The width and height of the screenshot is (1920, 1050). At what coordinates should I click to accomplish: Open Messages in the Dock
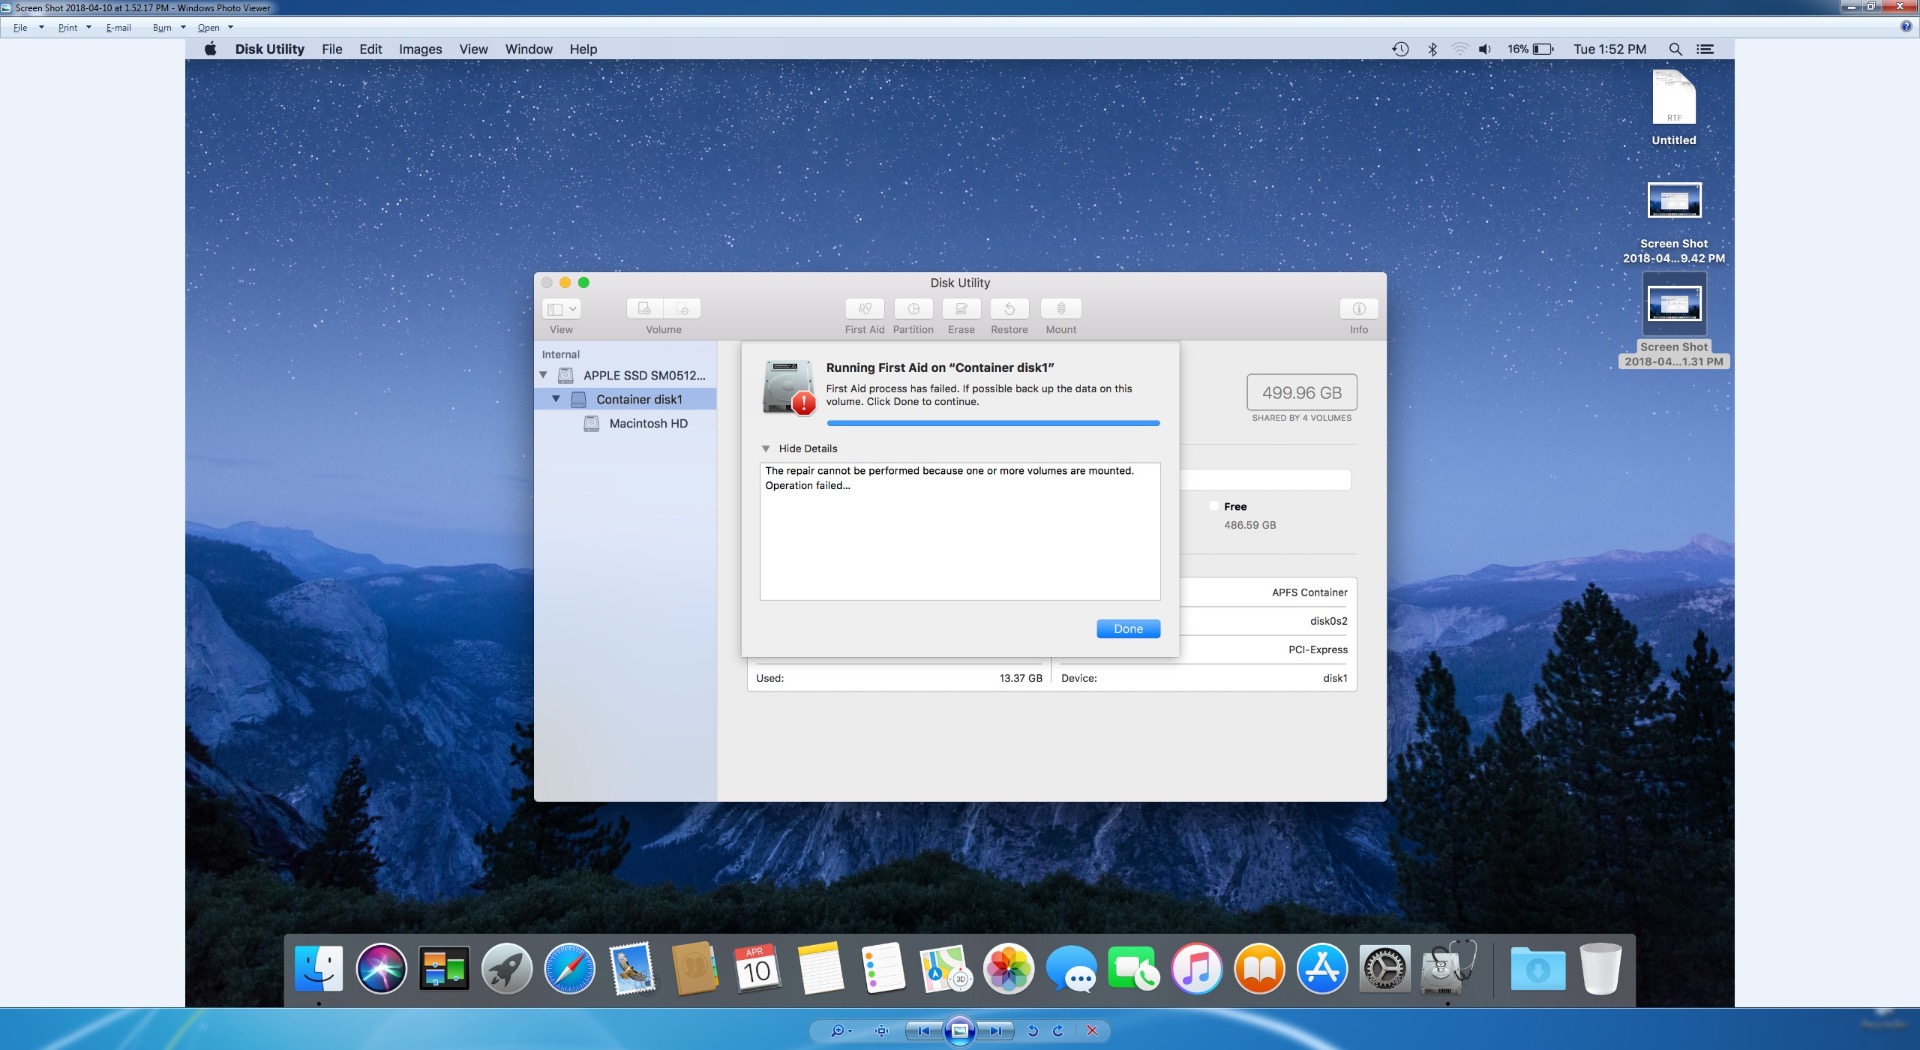click(1071, 969)
